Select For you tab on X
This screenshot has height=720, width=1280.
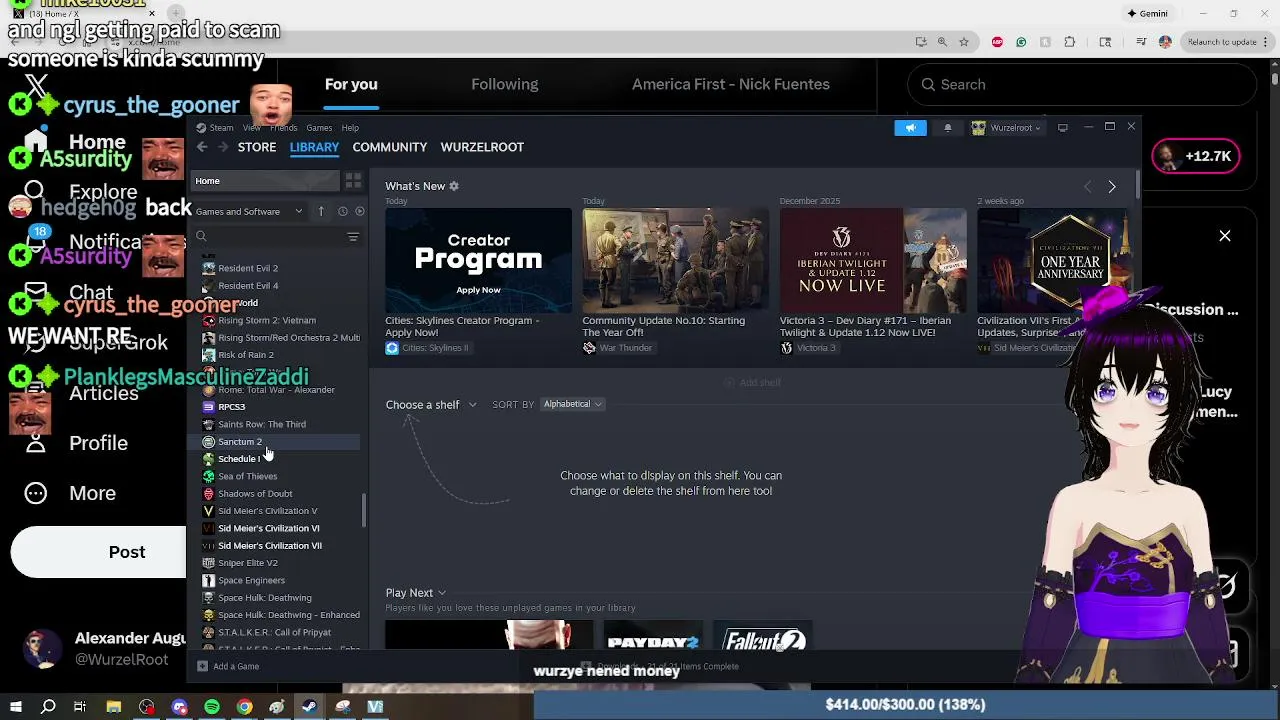[x=351, y=84]
